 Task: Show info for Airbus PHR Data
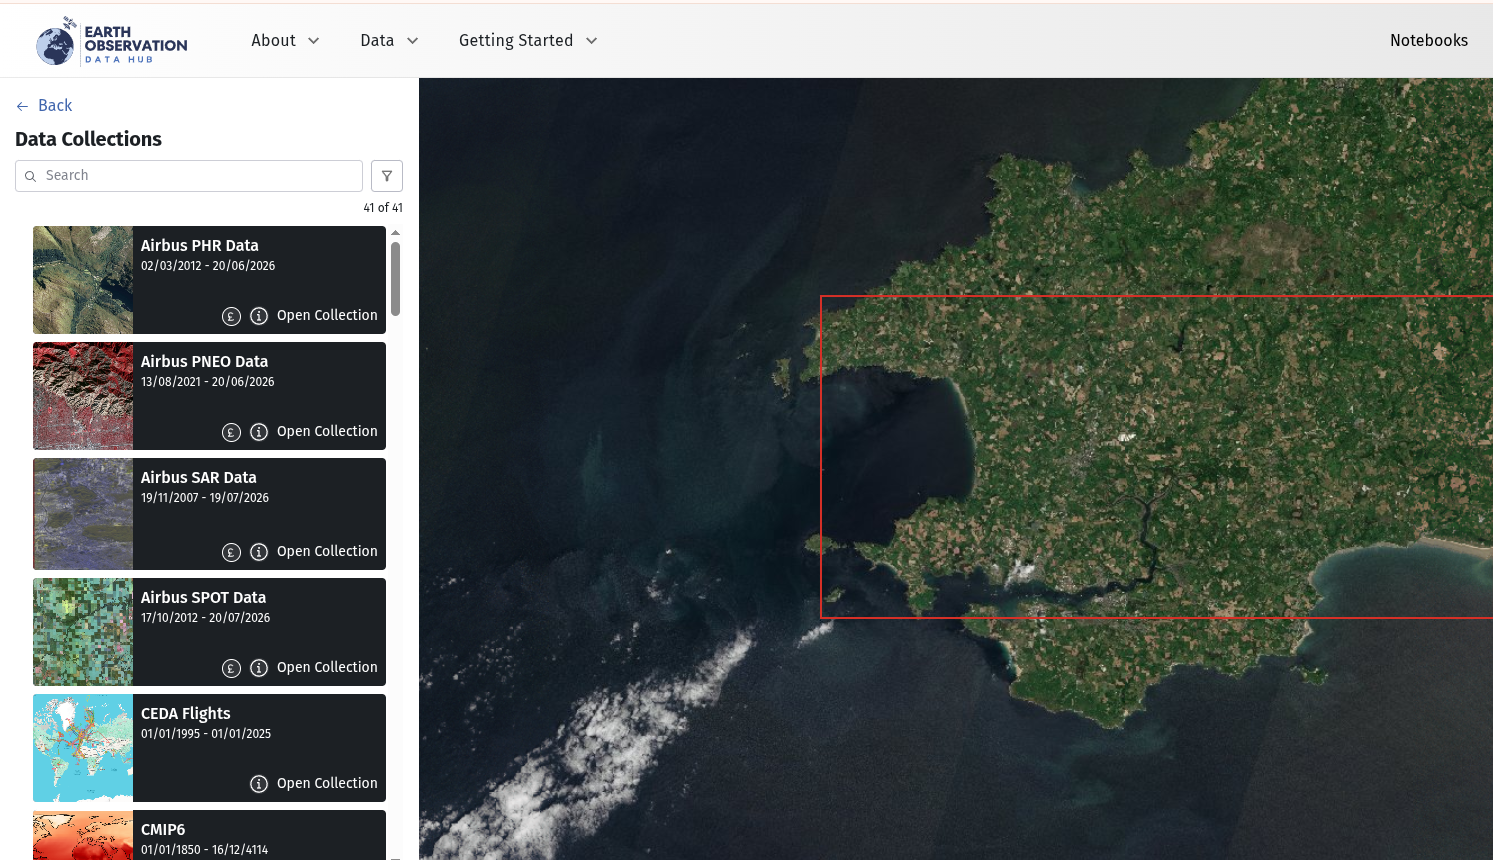[259, 316]
